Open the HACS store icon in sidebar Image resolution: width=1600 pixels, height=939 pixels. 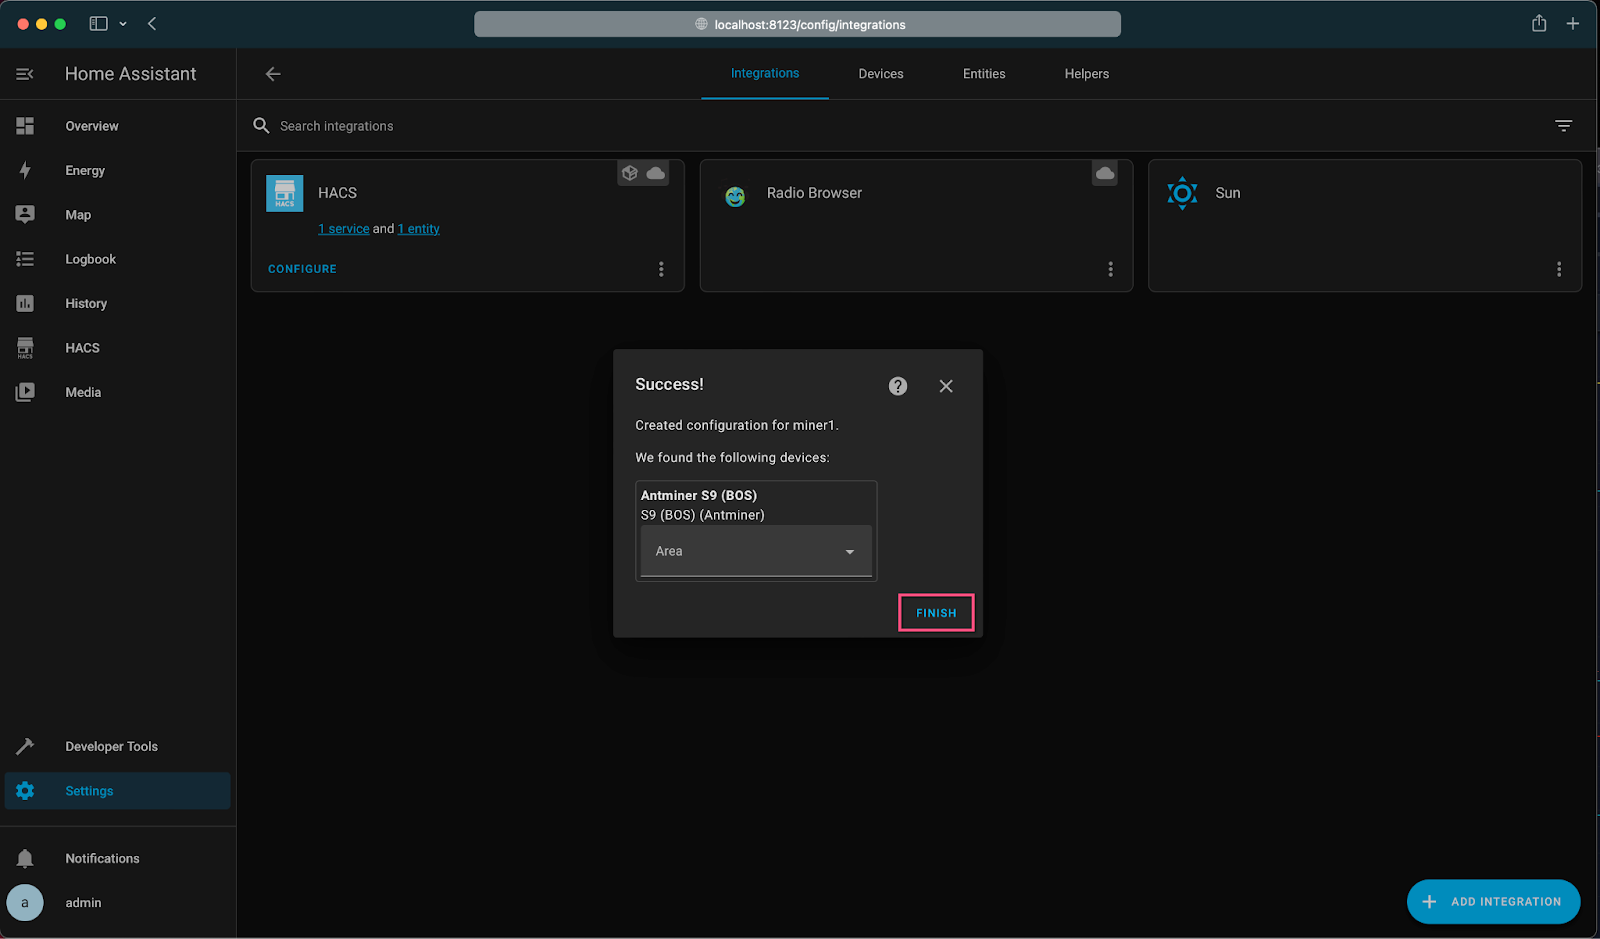tap(25, 348)
